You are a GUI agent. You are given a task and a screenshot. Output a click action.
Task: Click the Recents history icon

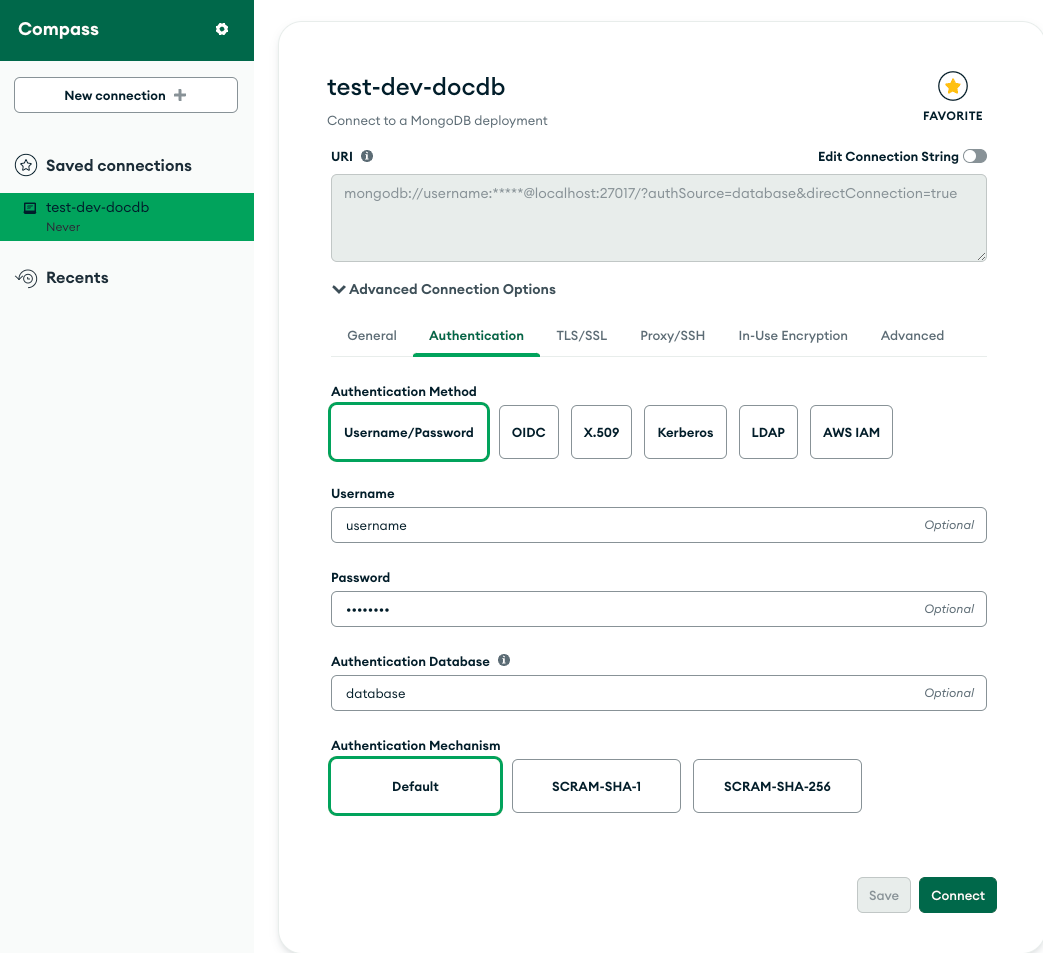tap(26, 277)
